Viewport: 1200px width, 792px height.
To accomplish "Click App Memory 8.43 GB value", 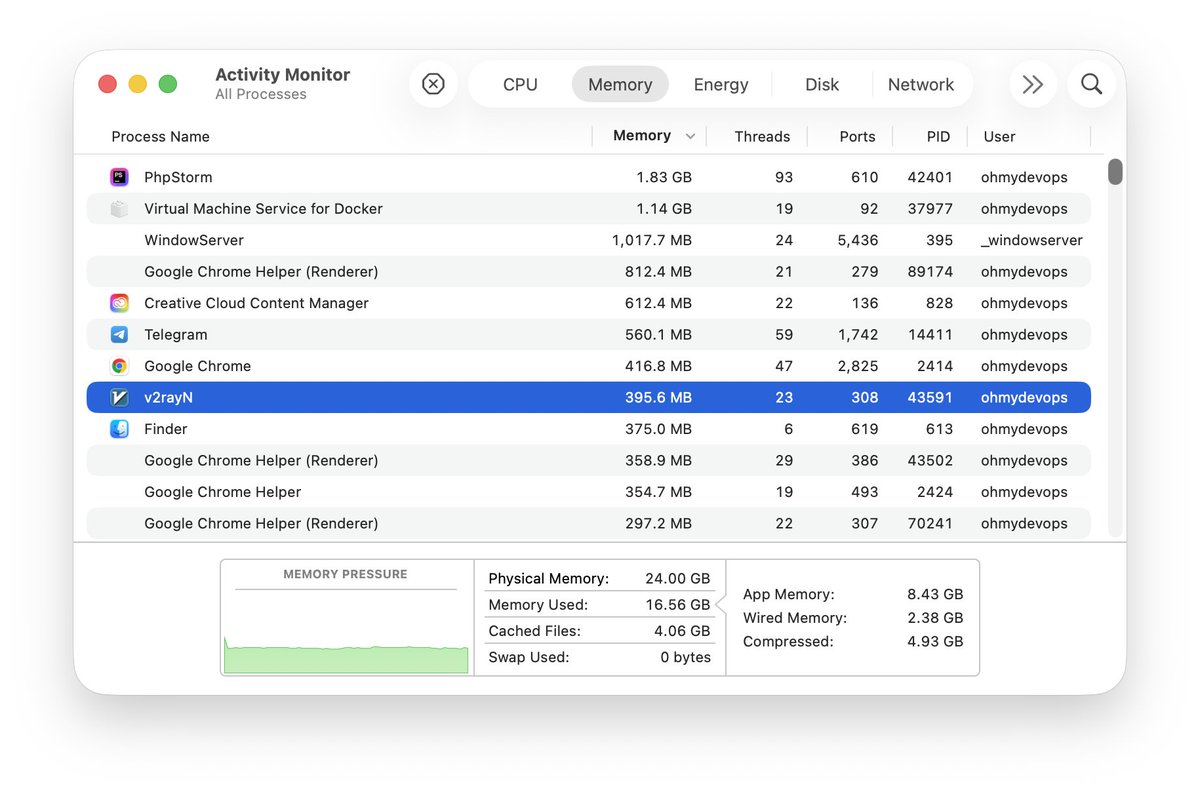I will (935, 594).
